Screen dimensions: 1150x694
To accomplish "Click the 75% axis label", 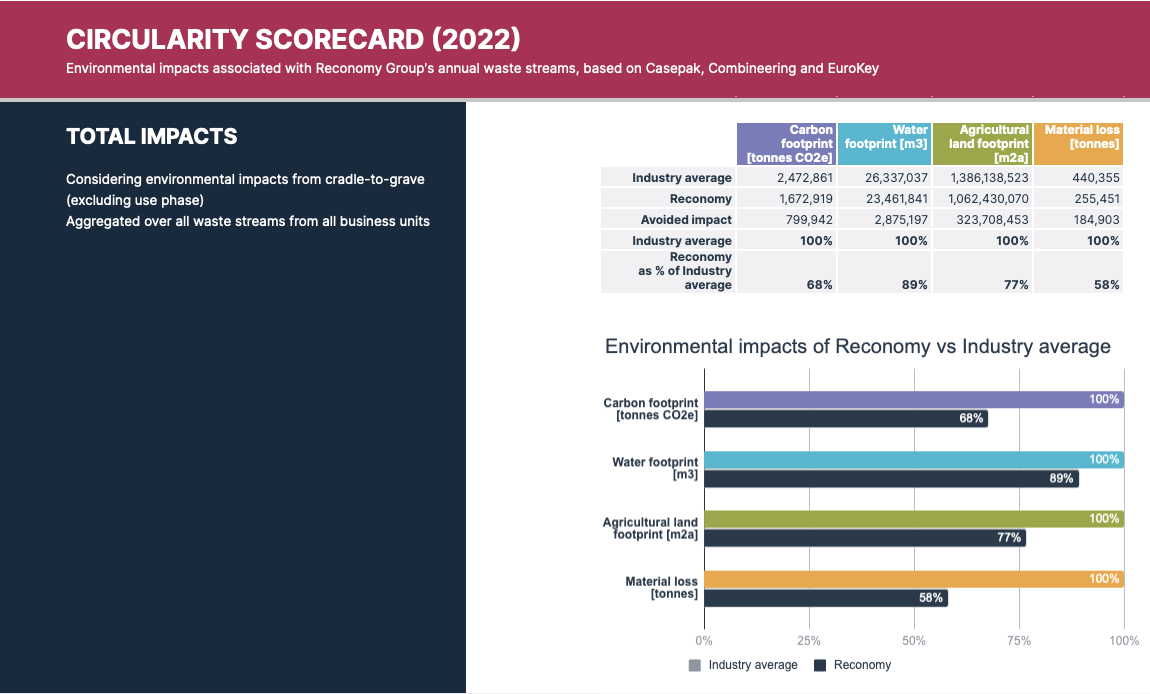I will point(1019,640).
